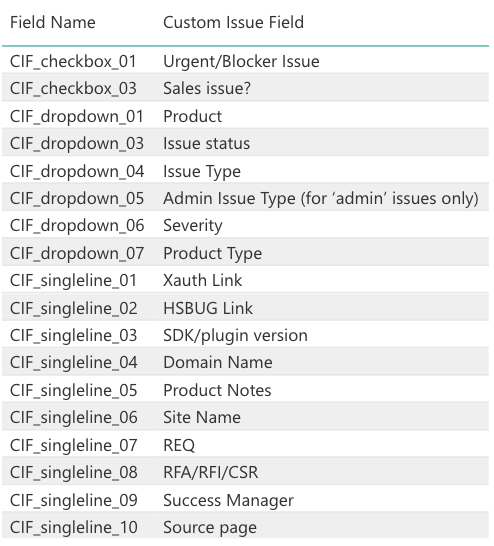494x546 pixels.
Task: Select the RFA/RFI/CSR cell
Action: [x=211, y=473]
